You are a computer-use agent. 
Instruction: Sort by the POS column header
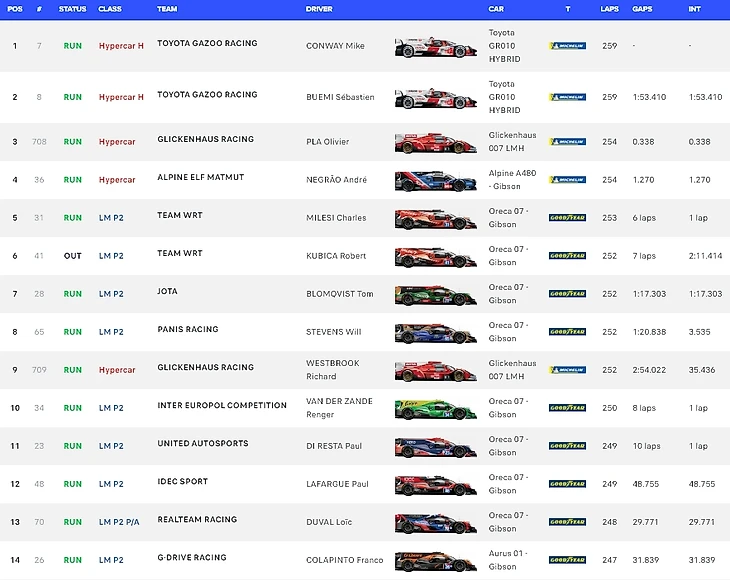15,8
